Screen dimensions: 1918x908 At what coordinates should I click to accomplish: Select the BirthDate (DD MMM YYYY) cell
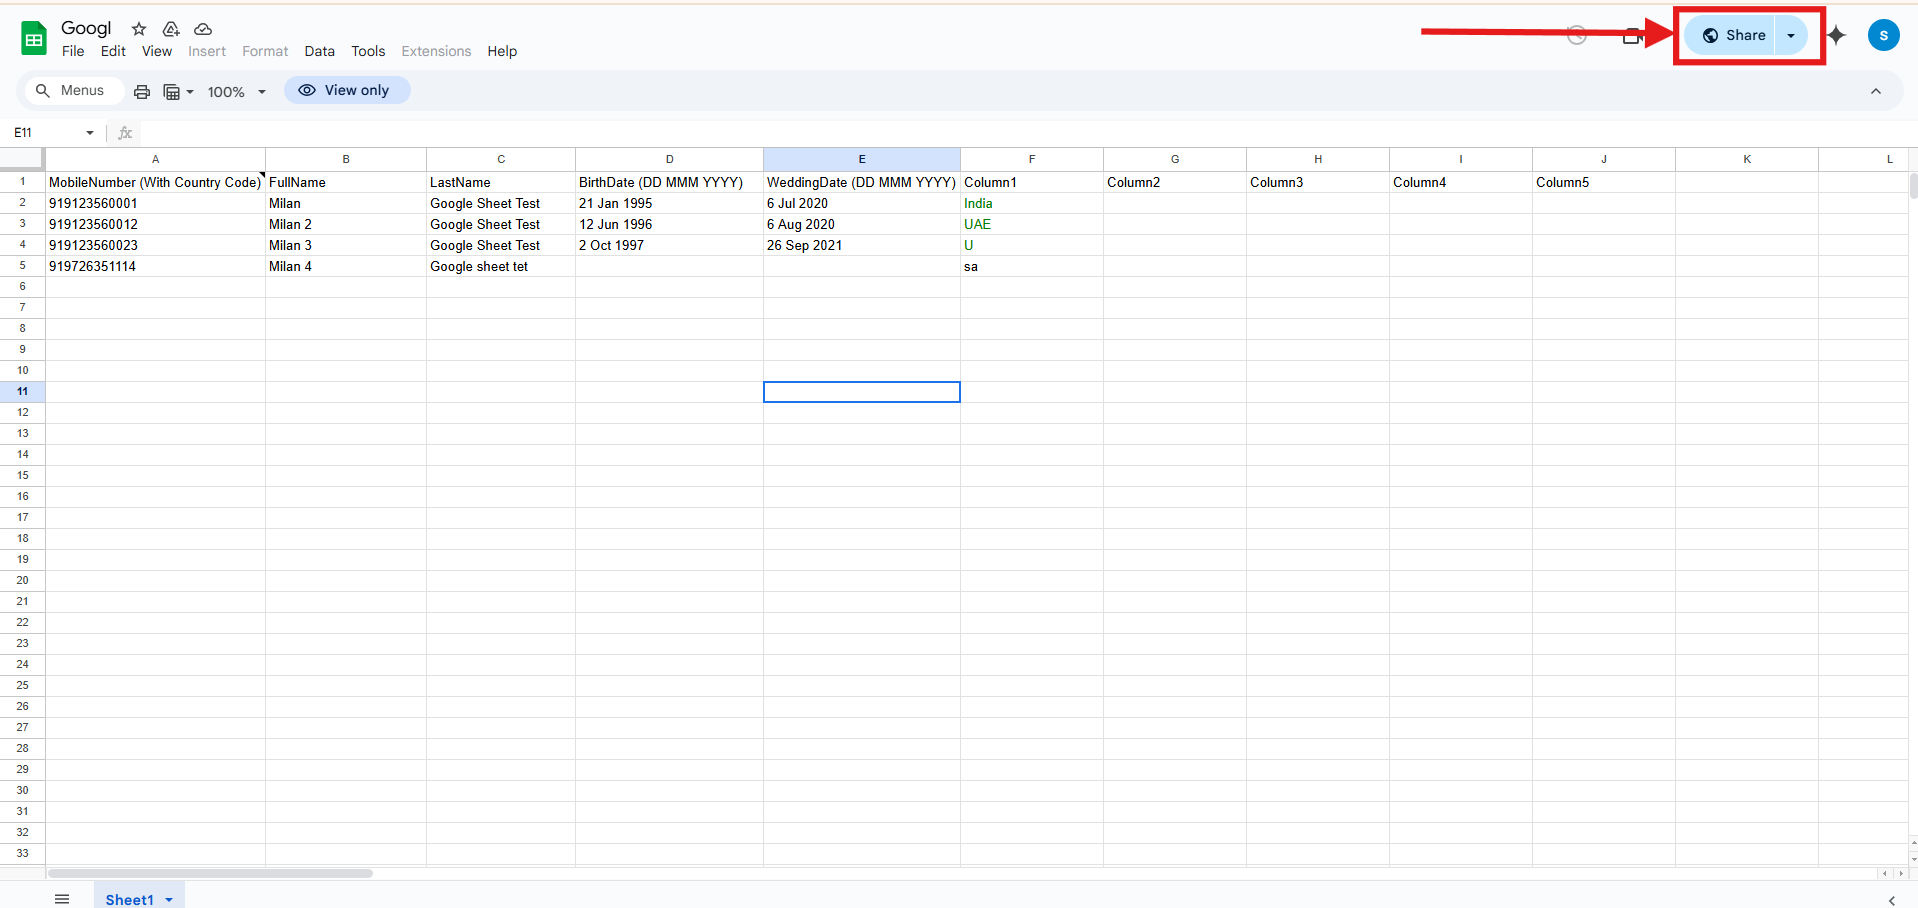click(x=669, y=182)
